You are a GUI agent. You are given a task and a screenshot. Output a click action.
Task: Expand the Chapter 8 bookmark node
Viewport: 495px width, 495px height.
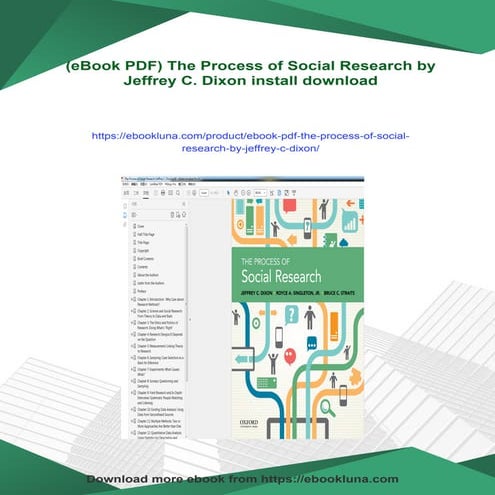[x=132, y=381]
